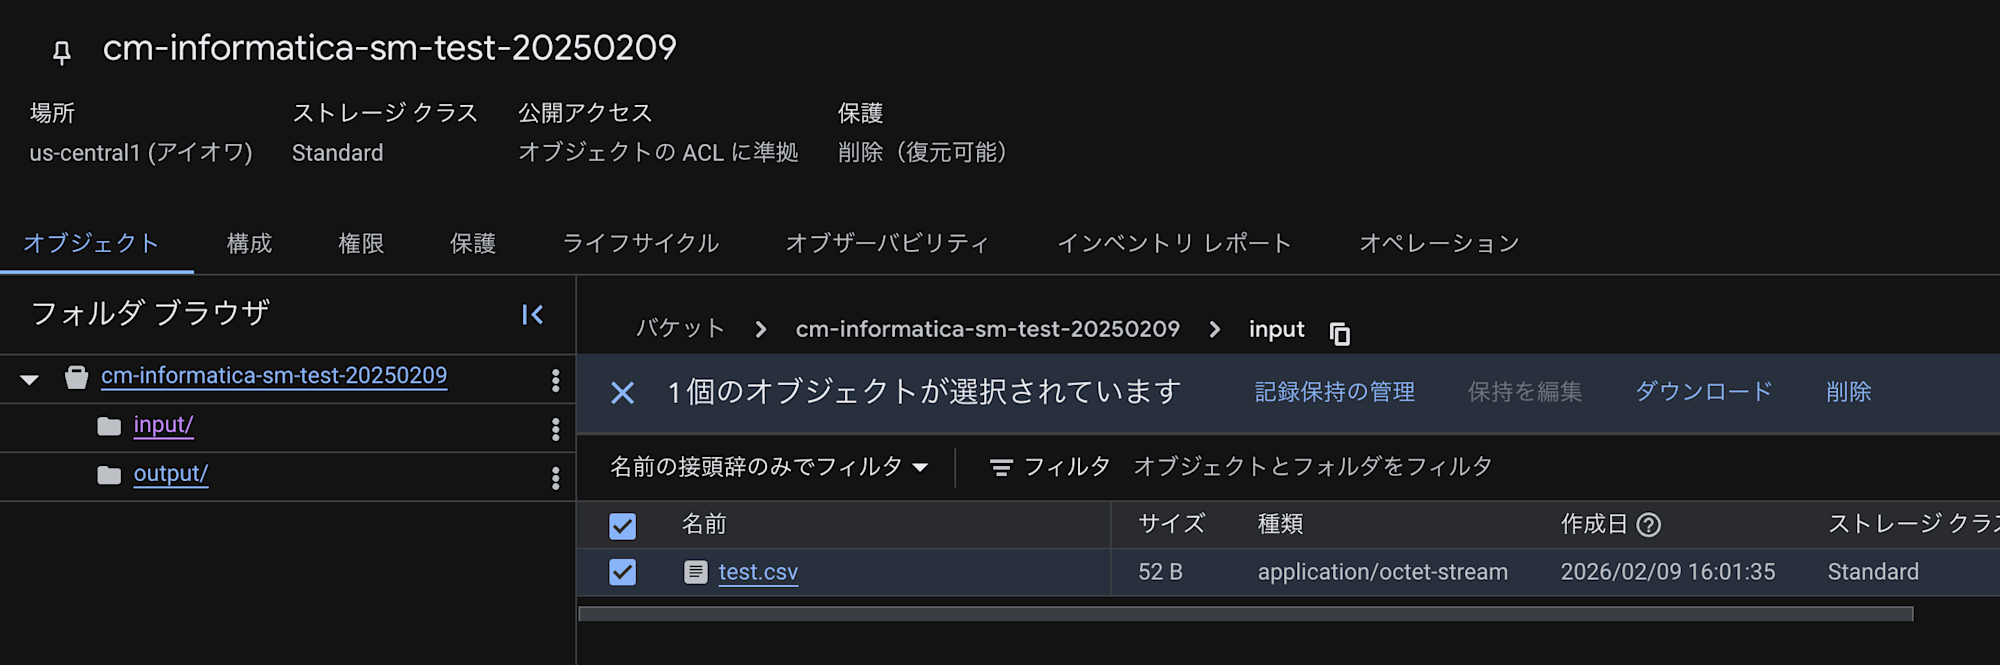Collapse the folder browser panel
2000x665 pixels.
pyautogui.click(x=532, y=315)
